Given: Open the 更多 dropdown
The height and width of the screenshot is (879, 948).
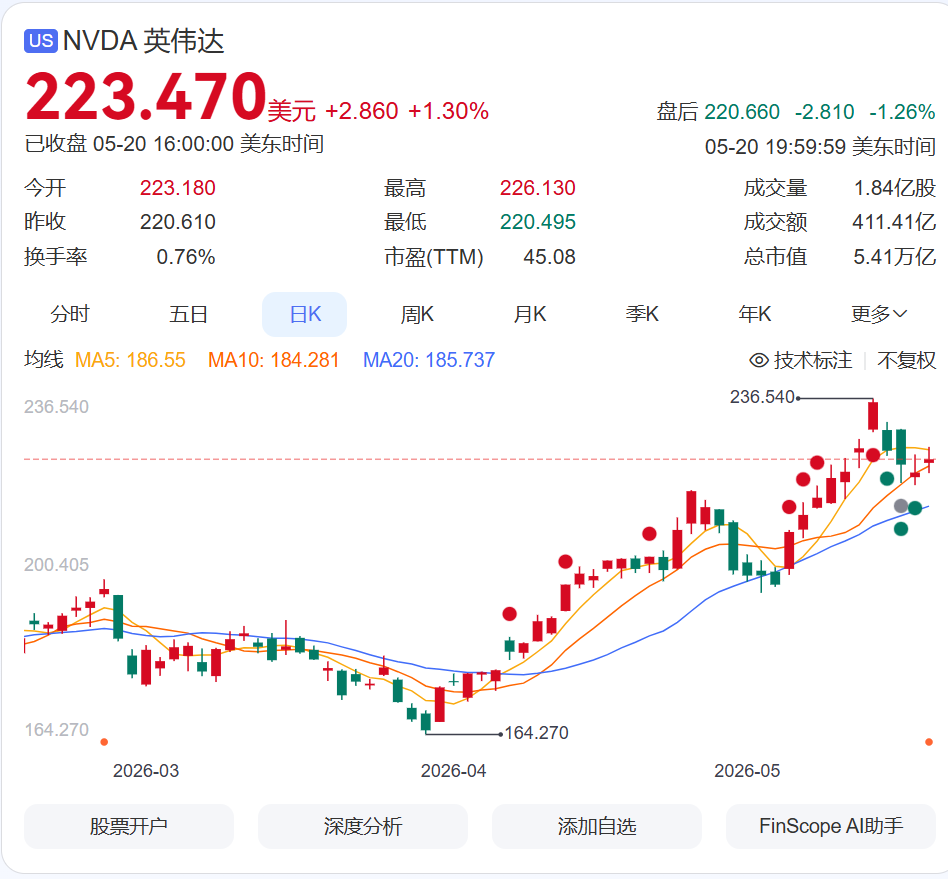Looking at the screenshot, I should pos(878,314).
